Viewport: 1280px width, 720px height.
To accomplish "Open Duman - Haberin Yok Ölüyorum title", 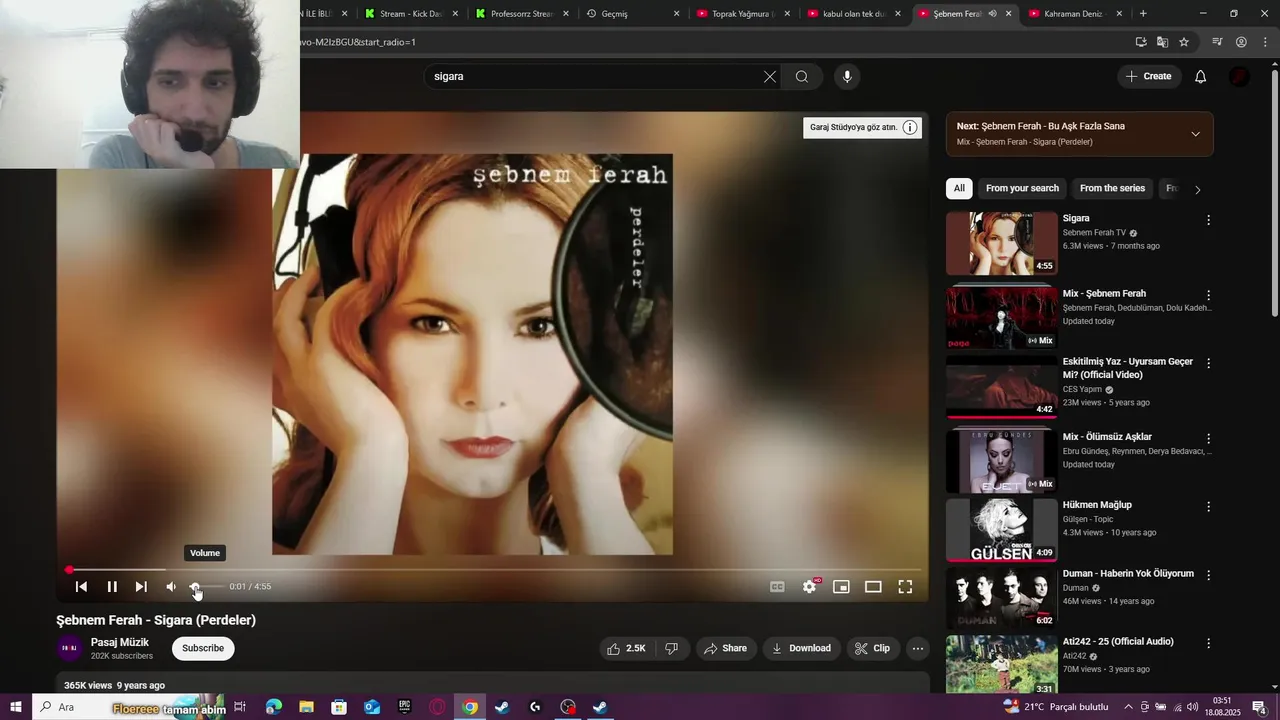I will coord(1128,574).
